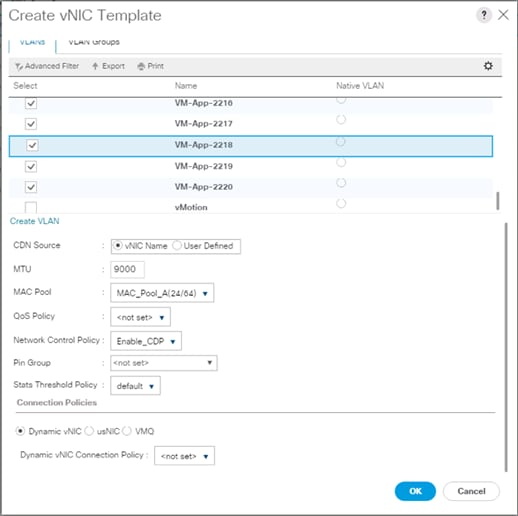Viewport: 518px width, 516px height.
Task: Click the Advanced Filter funnel icon
Action: pos(19,66)
